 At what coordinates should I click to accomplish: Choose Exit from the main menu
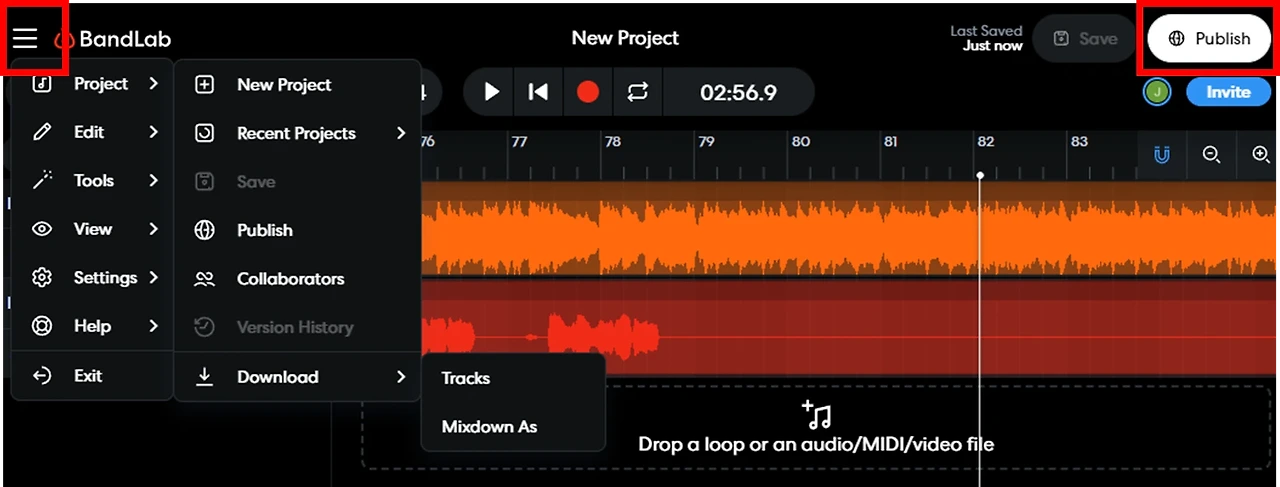pyautogui.click(x=92, y=376)
